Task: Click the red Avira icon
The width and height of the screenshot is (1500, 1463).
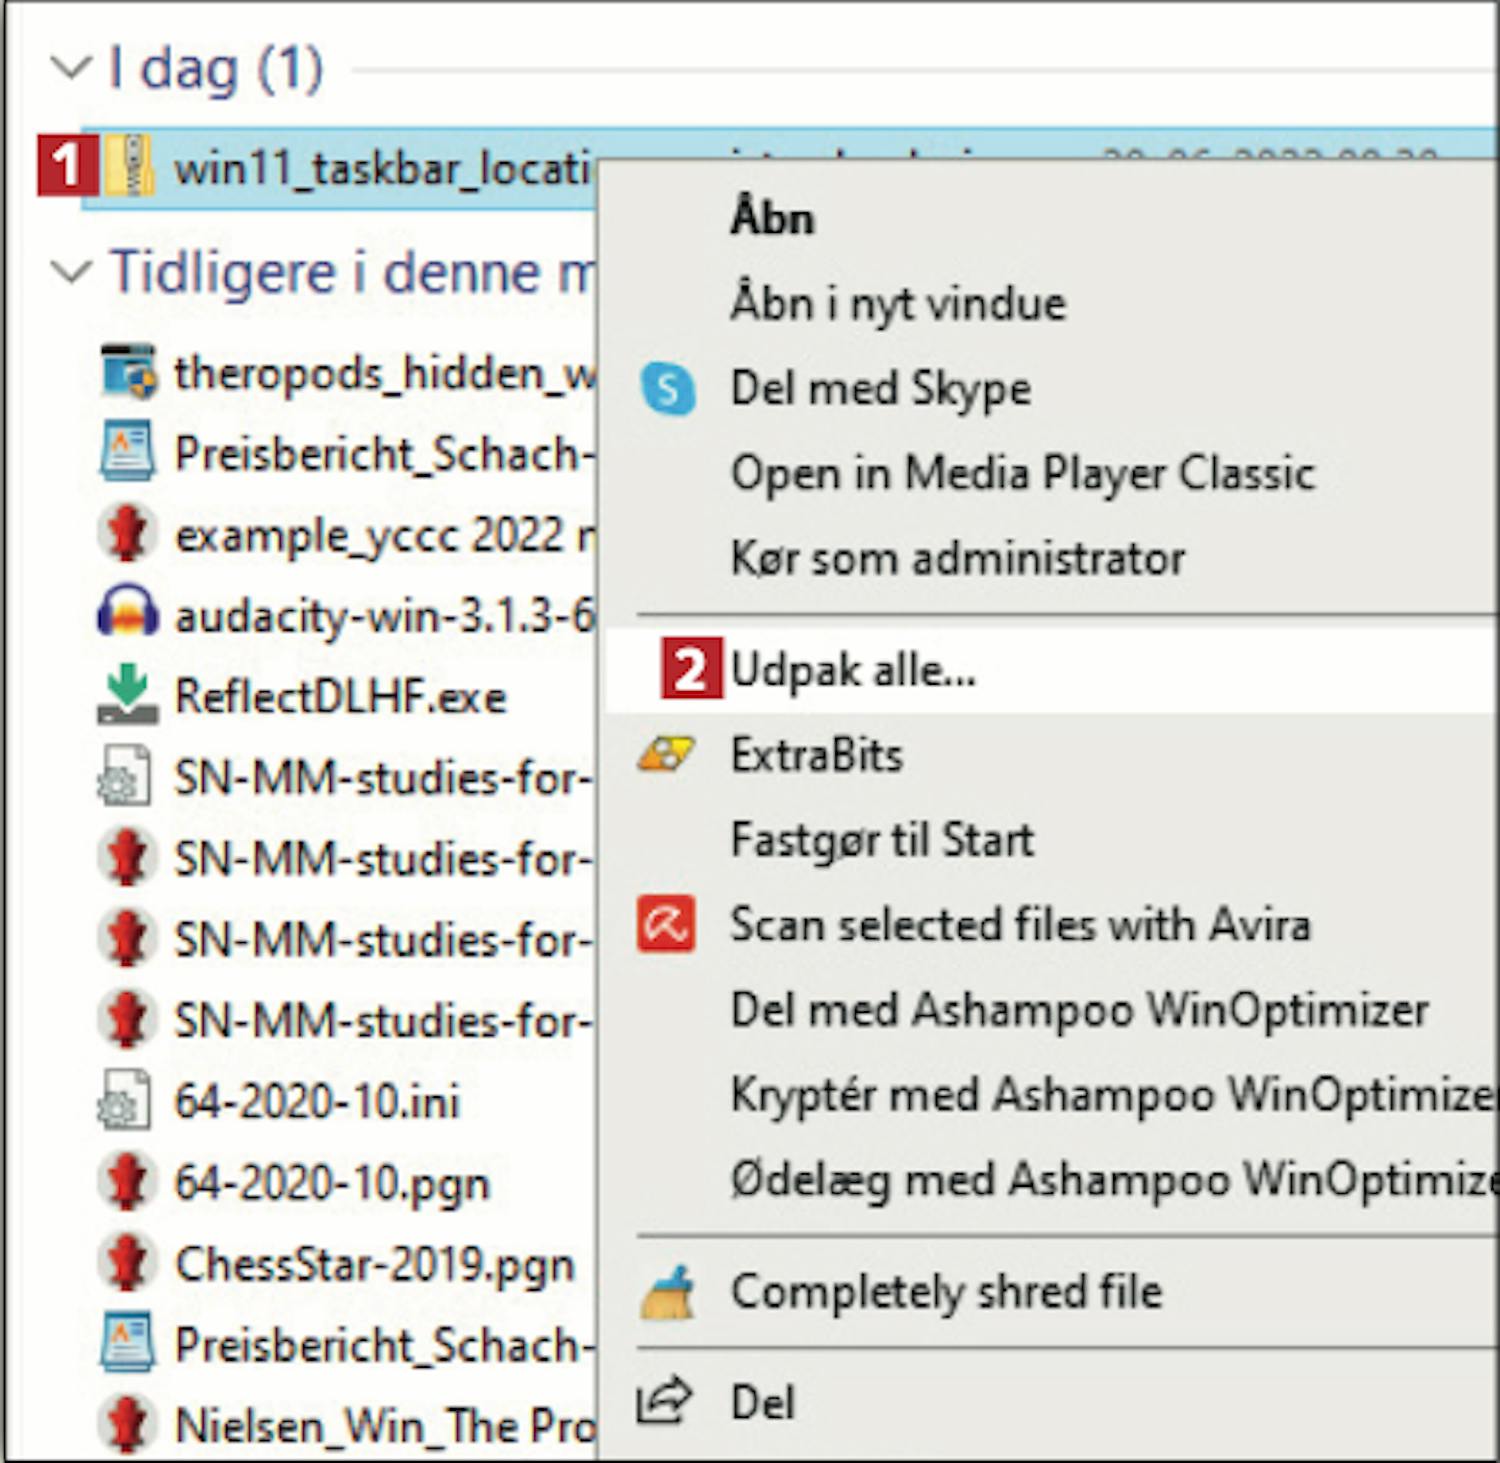Action: (666, 924)
